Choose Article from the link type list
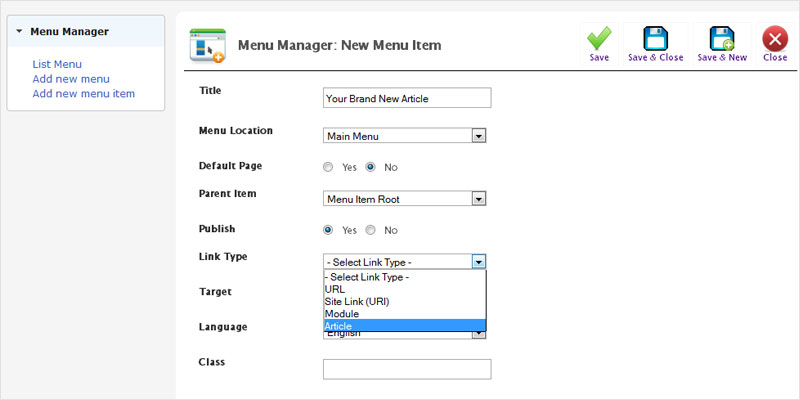The image size is (800, 400). 405,326
